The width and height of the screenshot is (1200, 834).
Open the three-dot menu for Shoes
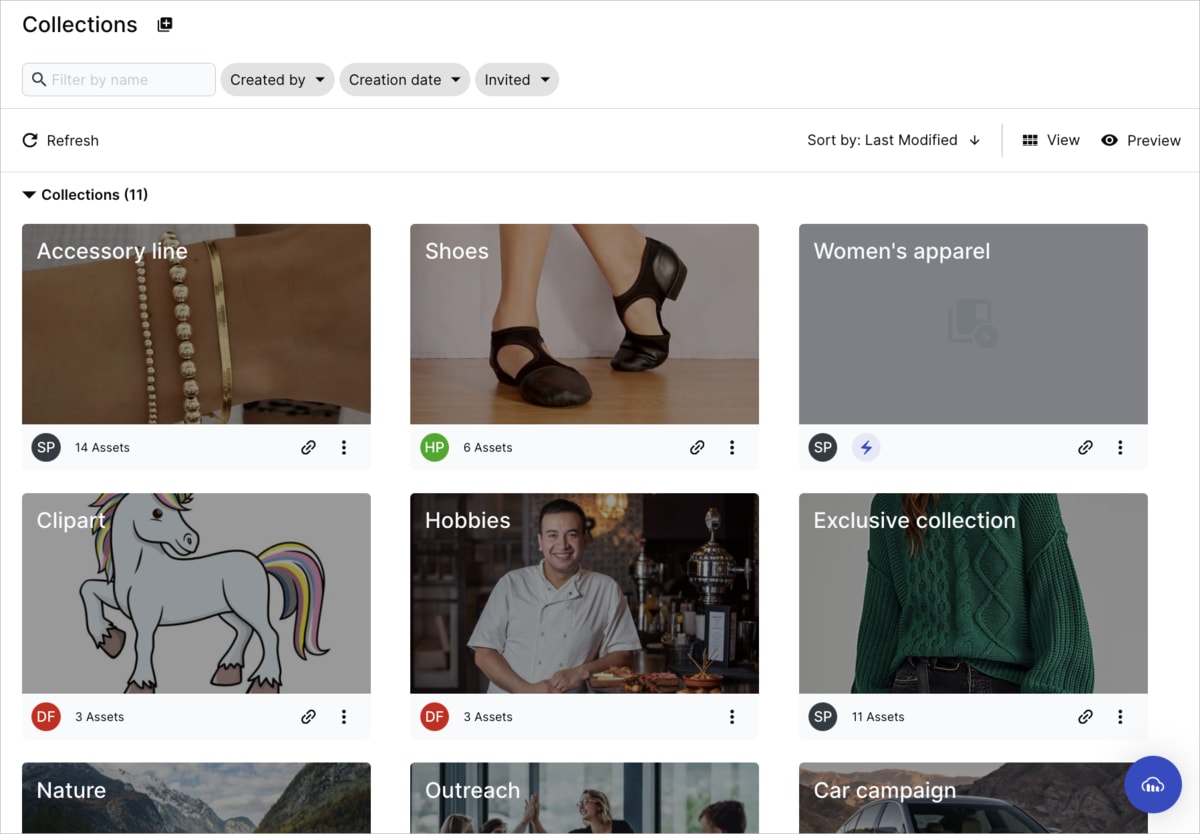point(732,448)
